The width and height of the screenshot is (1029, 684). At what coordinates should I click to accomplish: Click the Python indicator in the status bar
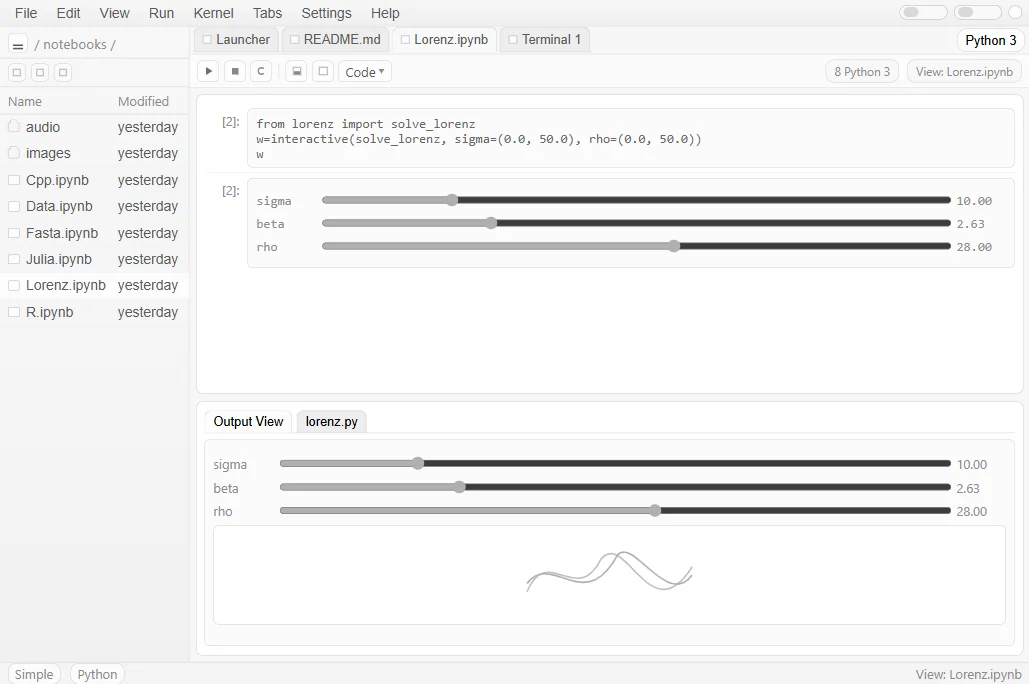[x=97, y=674]
